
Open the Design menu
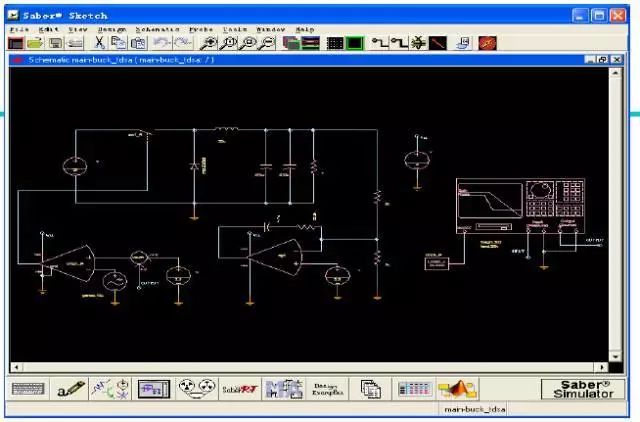tap(112, 29)
